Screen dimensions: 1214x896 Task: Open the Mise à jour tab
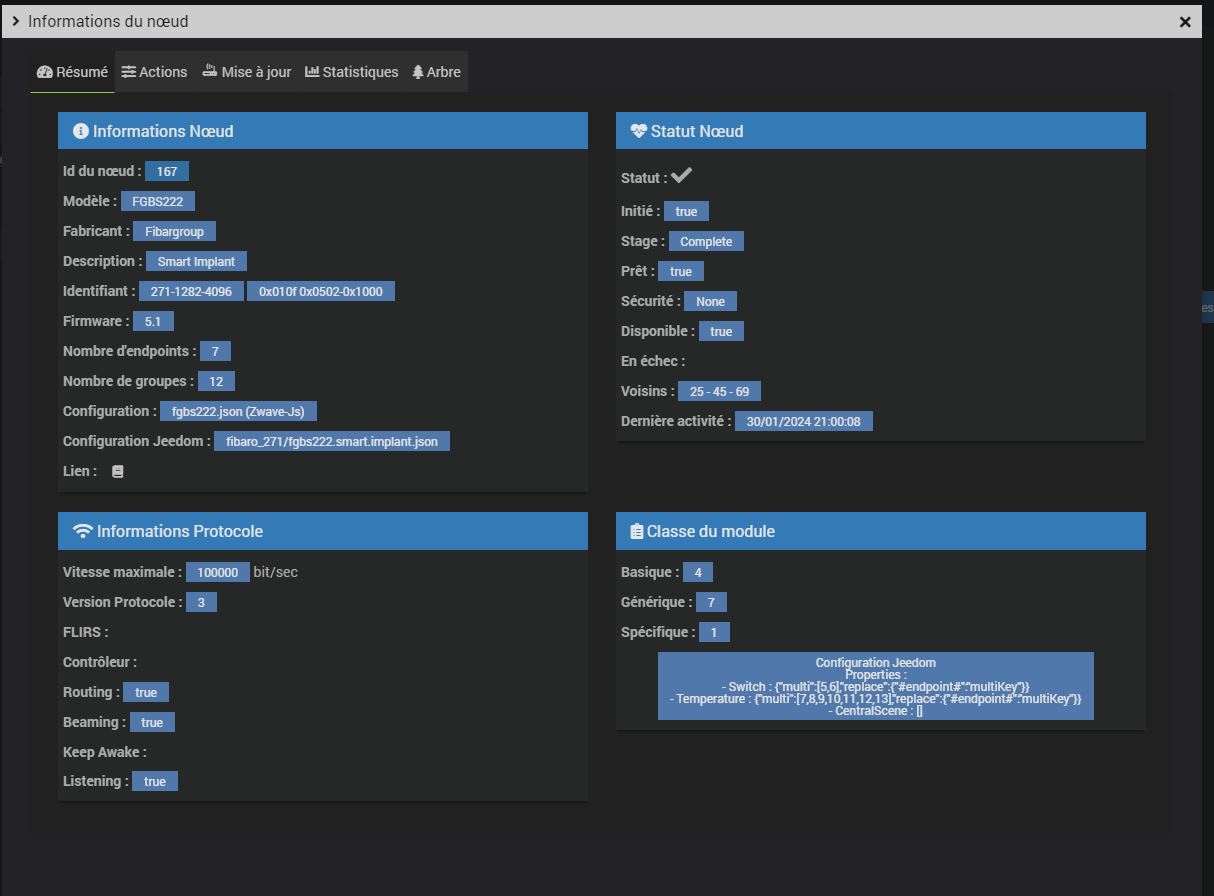point(246,72)
